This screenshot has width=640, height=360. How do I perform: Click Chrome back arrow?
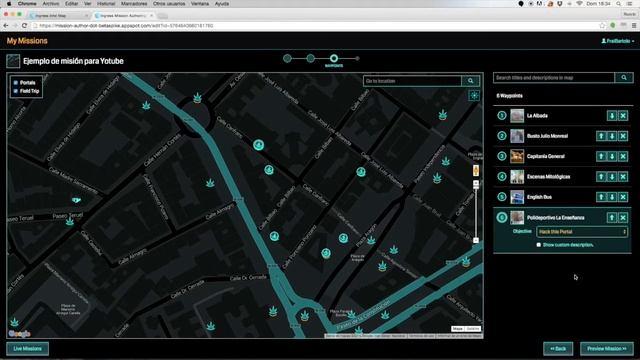(6, 26)
